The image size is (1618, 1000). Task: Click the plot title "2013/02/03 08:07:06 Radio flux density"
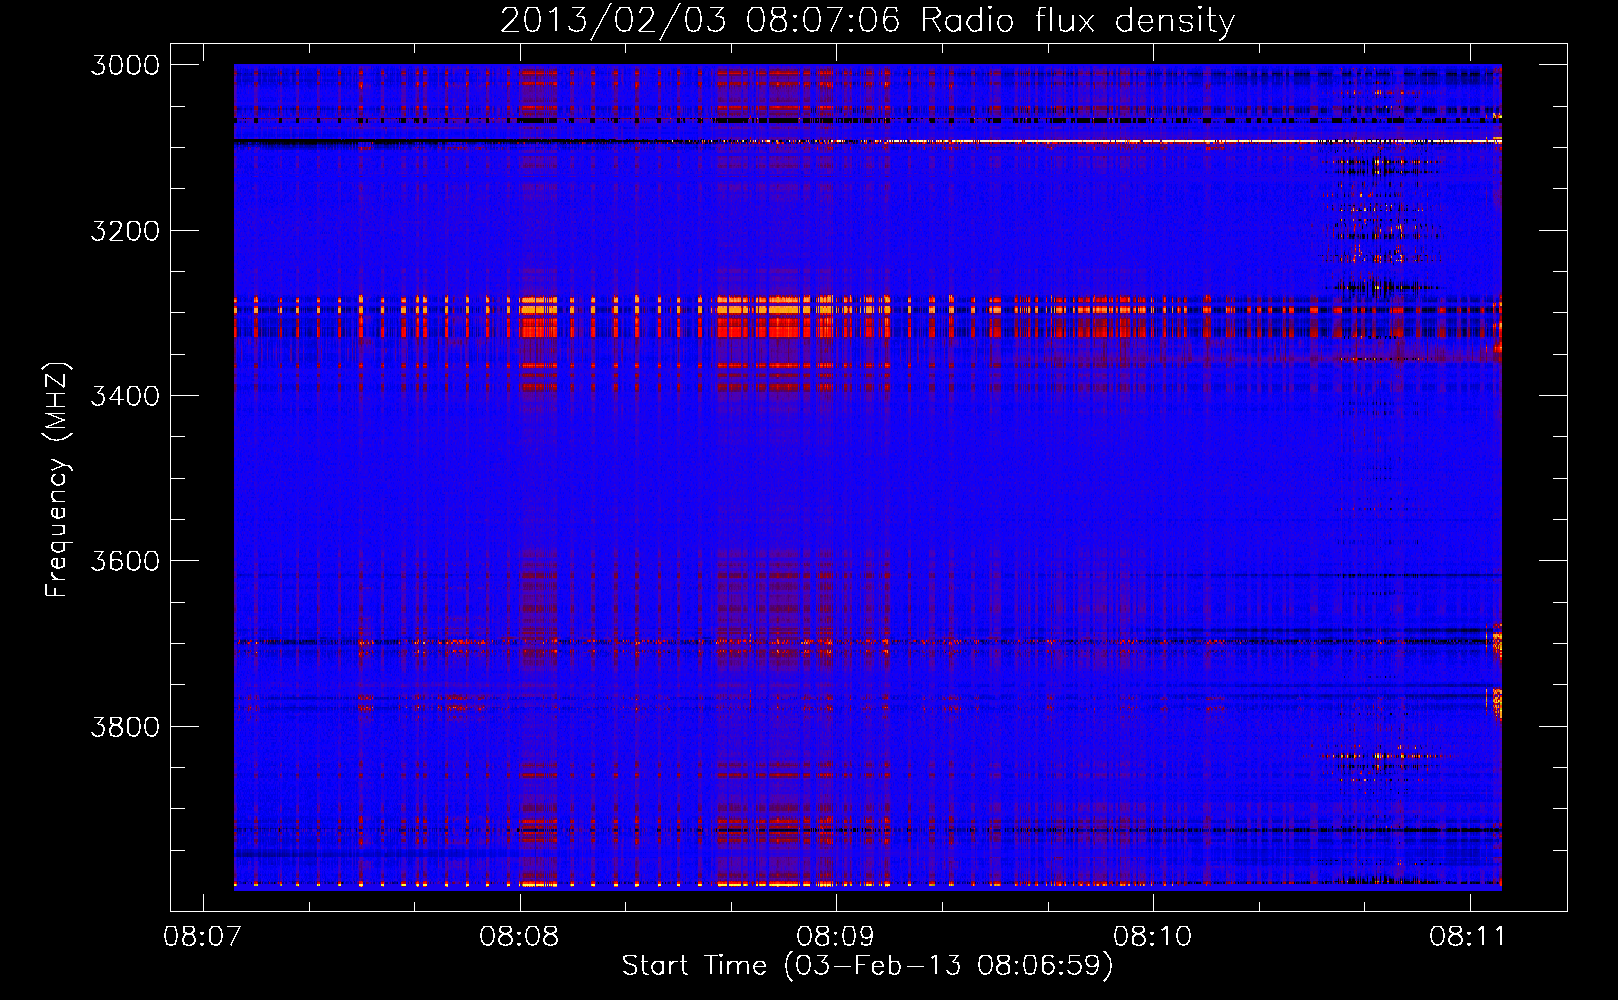click(867, 21)
